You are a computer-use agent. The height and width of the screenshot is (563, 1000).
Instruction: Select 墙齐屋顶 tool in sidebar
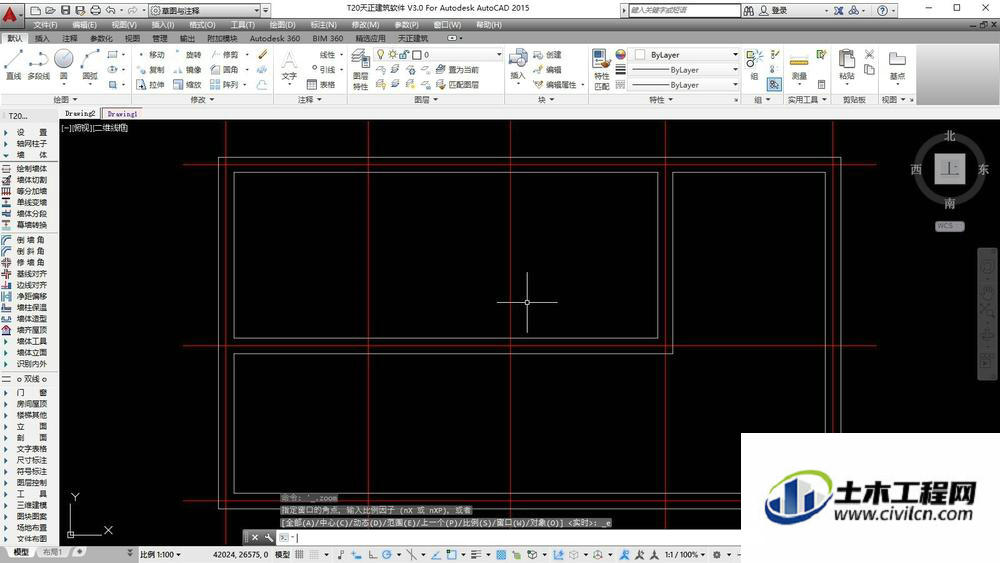25,330
